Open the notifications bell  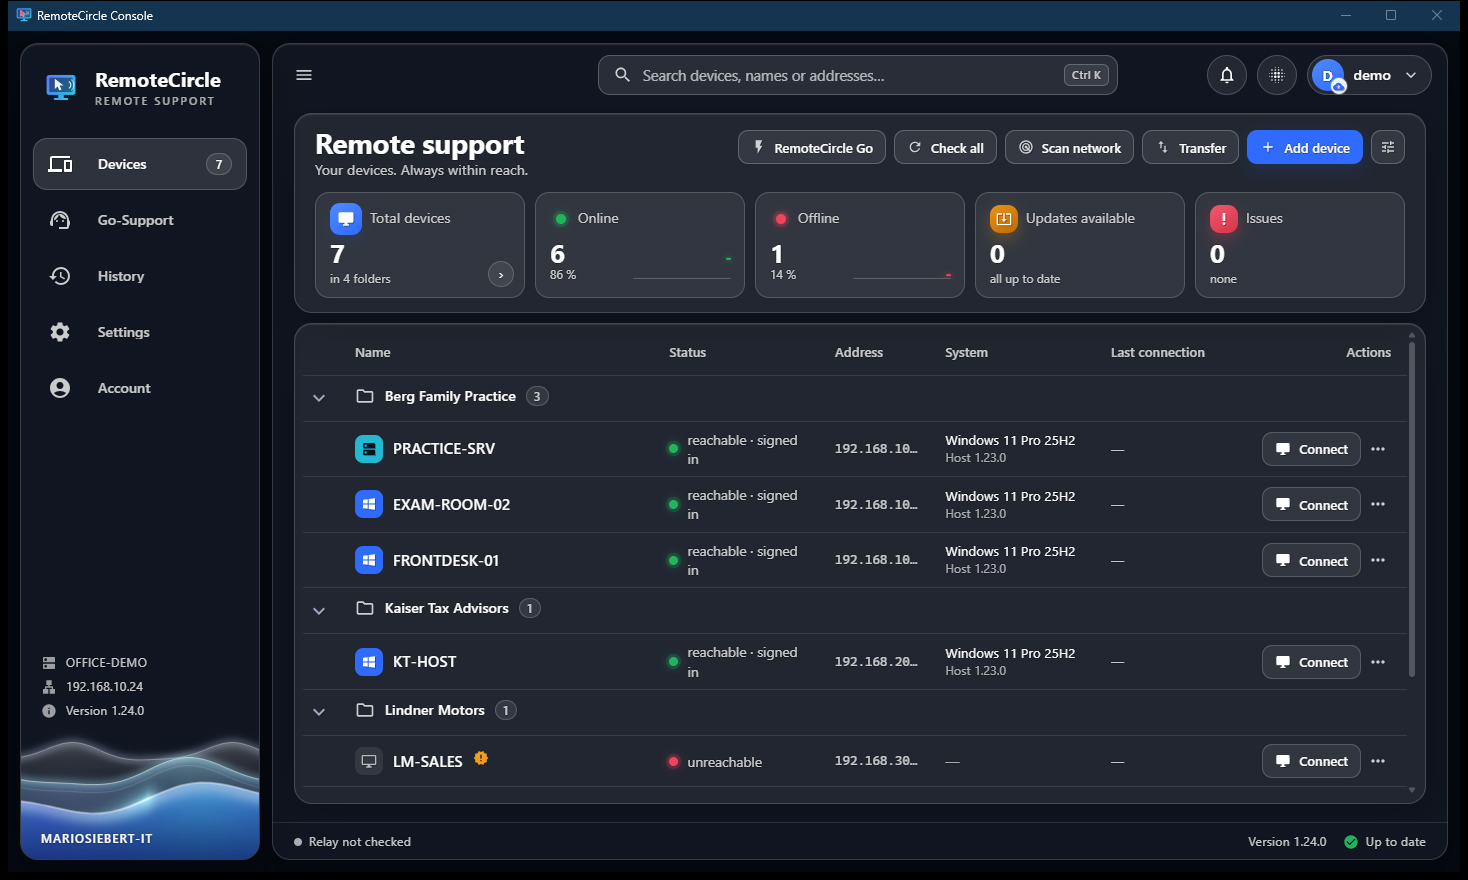click(x=1227, y=75)
